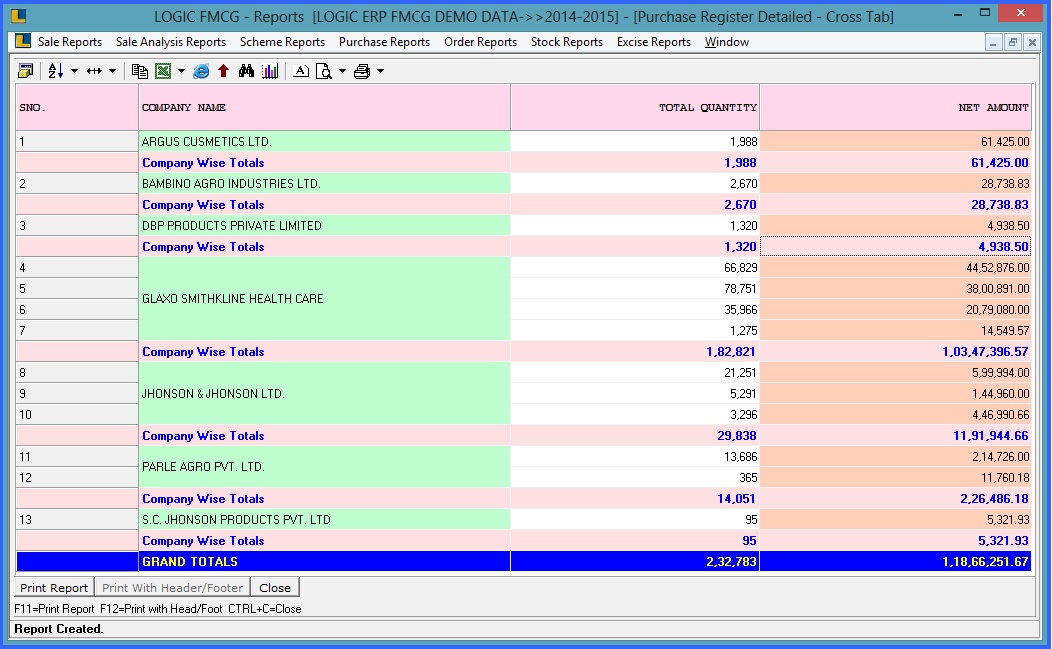The image size is (1052, 649).
Task: Click the Print Report button
Action: [x=54, y=587]
